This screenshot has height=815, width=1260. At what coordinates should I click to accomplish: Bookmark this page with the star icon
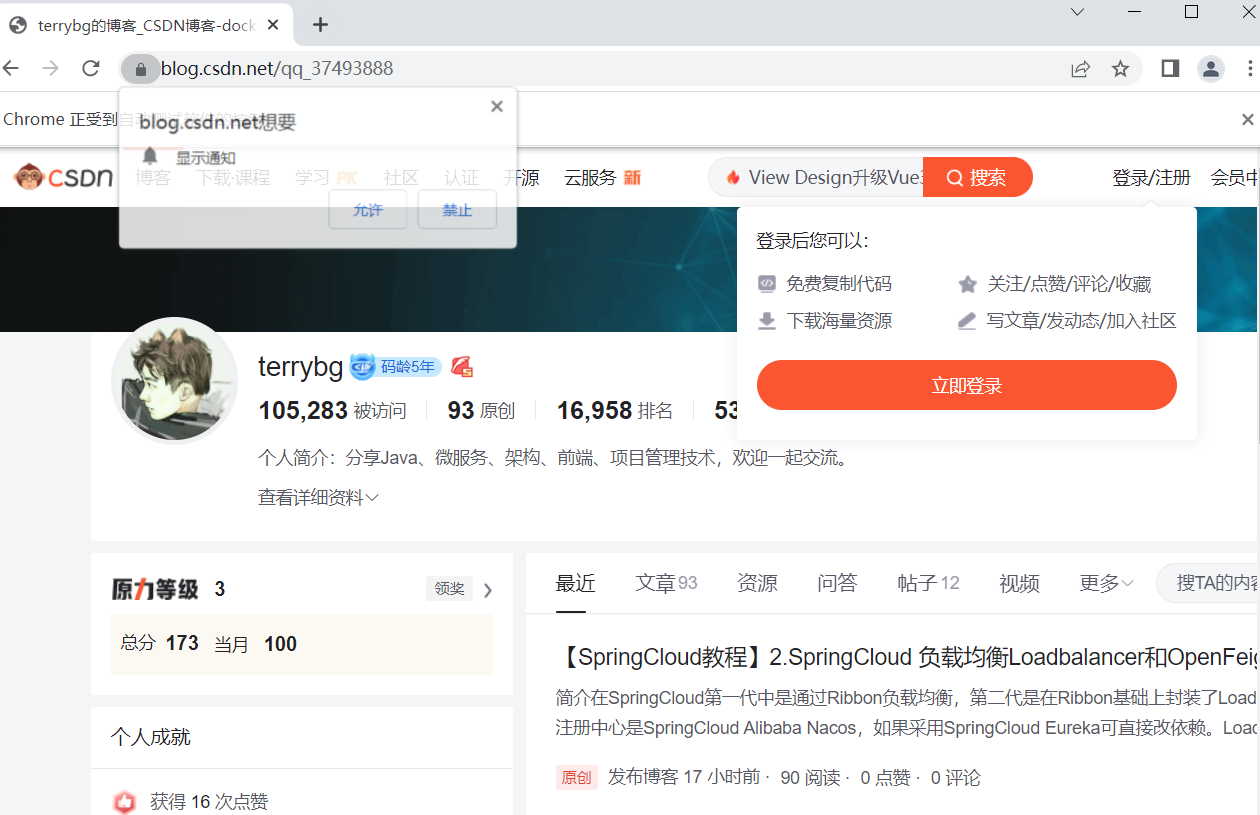(x=1120, y=69)
